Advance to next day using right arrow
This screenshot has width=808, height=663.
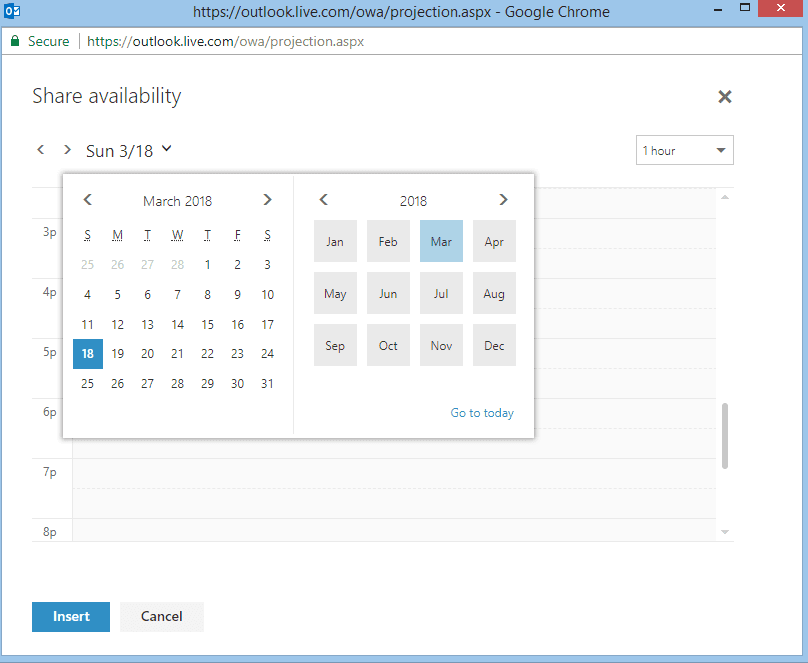(x=67, y=150)
